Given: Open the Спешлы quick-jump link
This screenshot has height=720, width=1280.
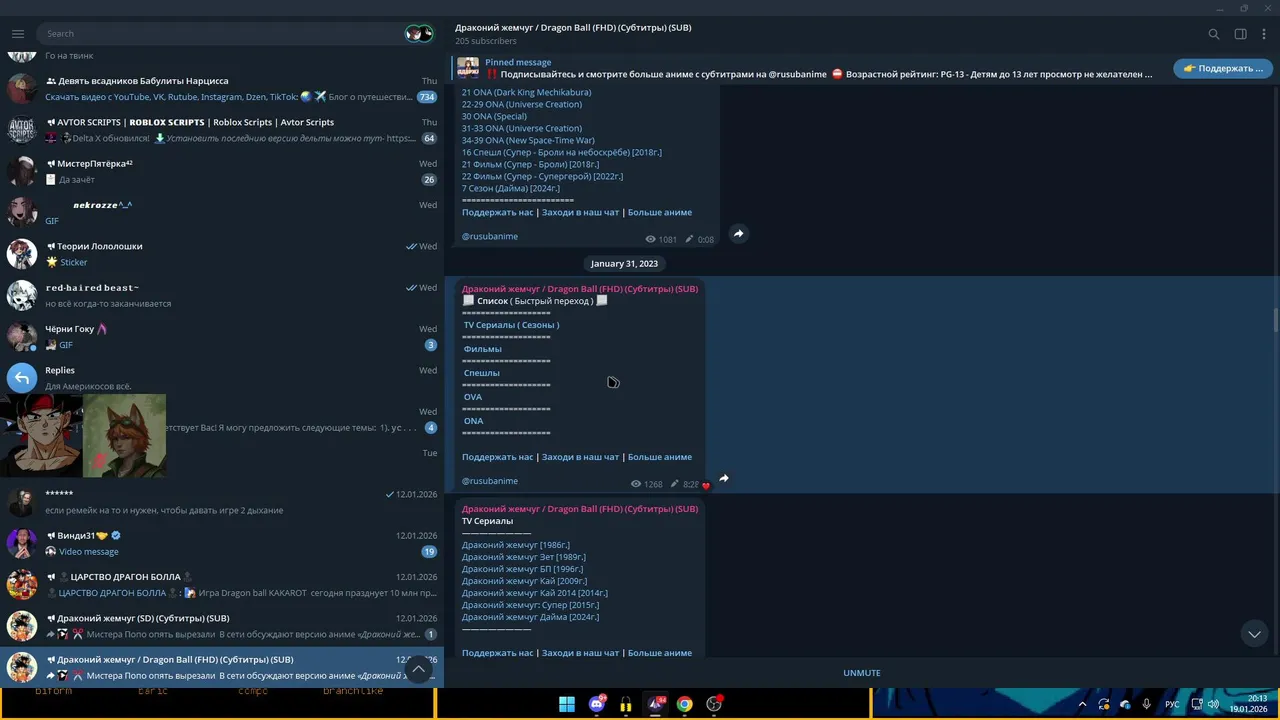Looking at the screenshot, I should click(x=482, y=373).
